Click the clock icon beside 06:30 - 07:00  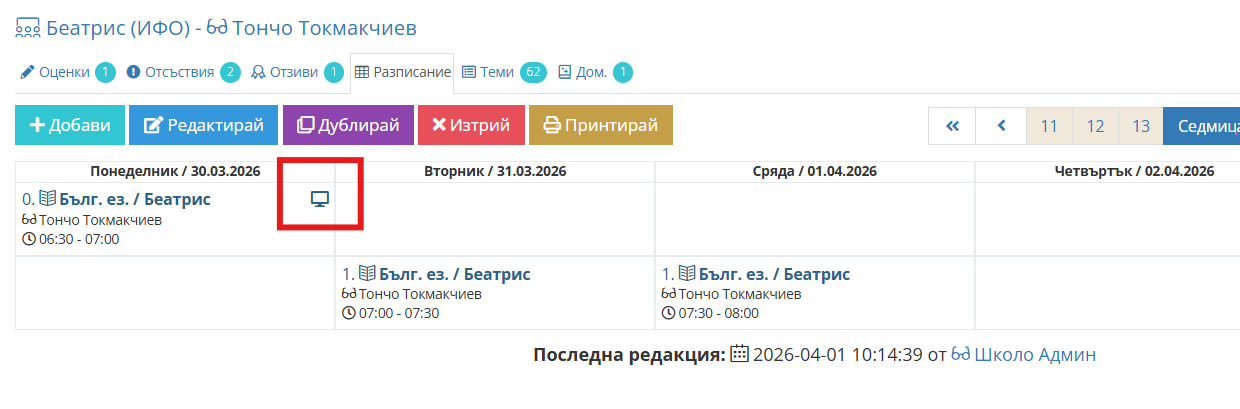coord(28,239)
